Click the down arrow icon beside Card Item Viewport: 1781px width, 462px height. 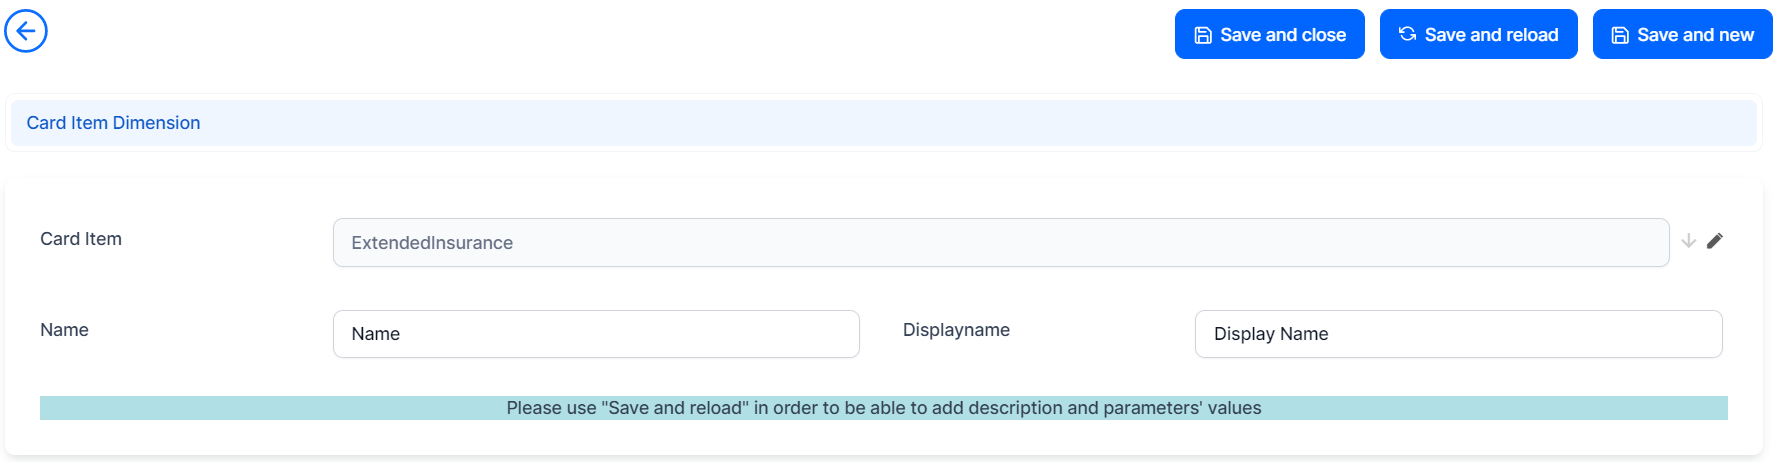click(x=1689, y=241)
